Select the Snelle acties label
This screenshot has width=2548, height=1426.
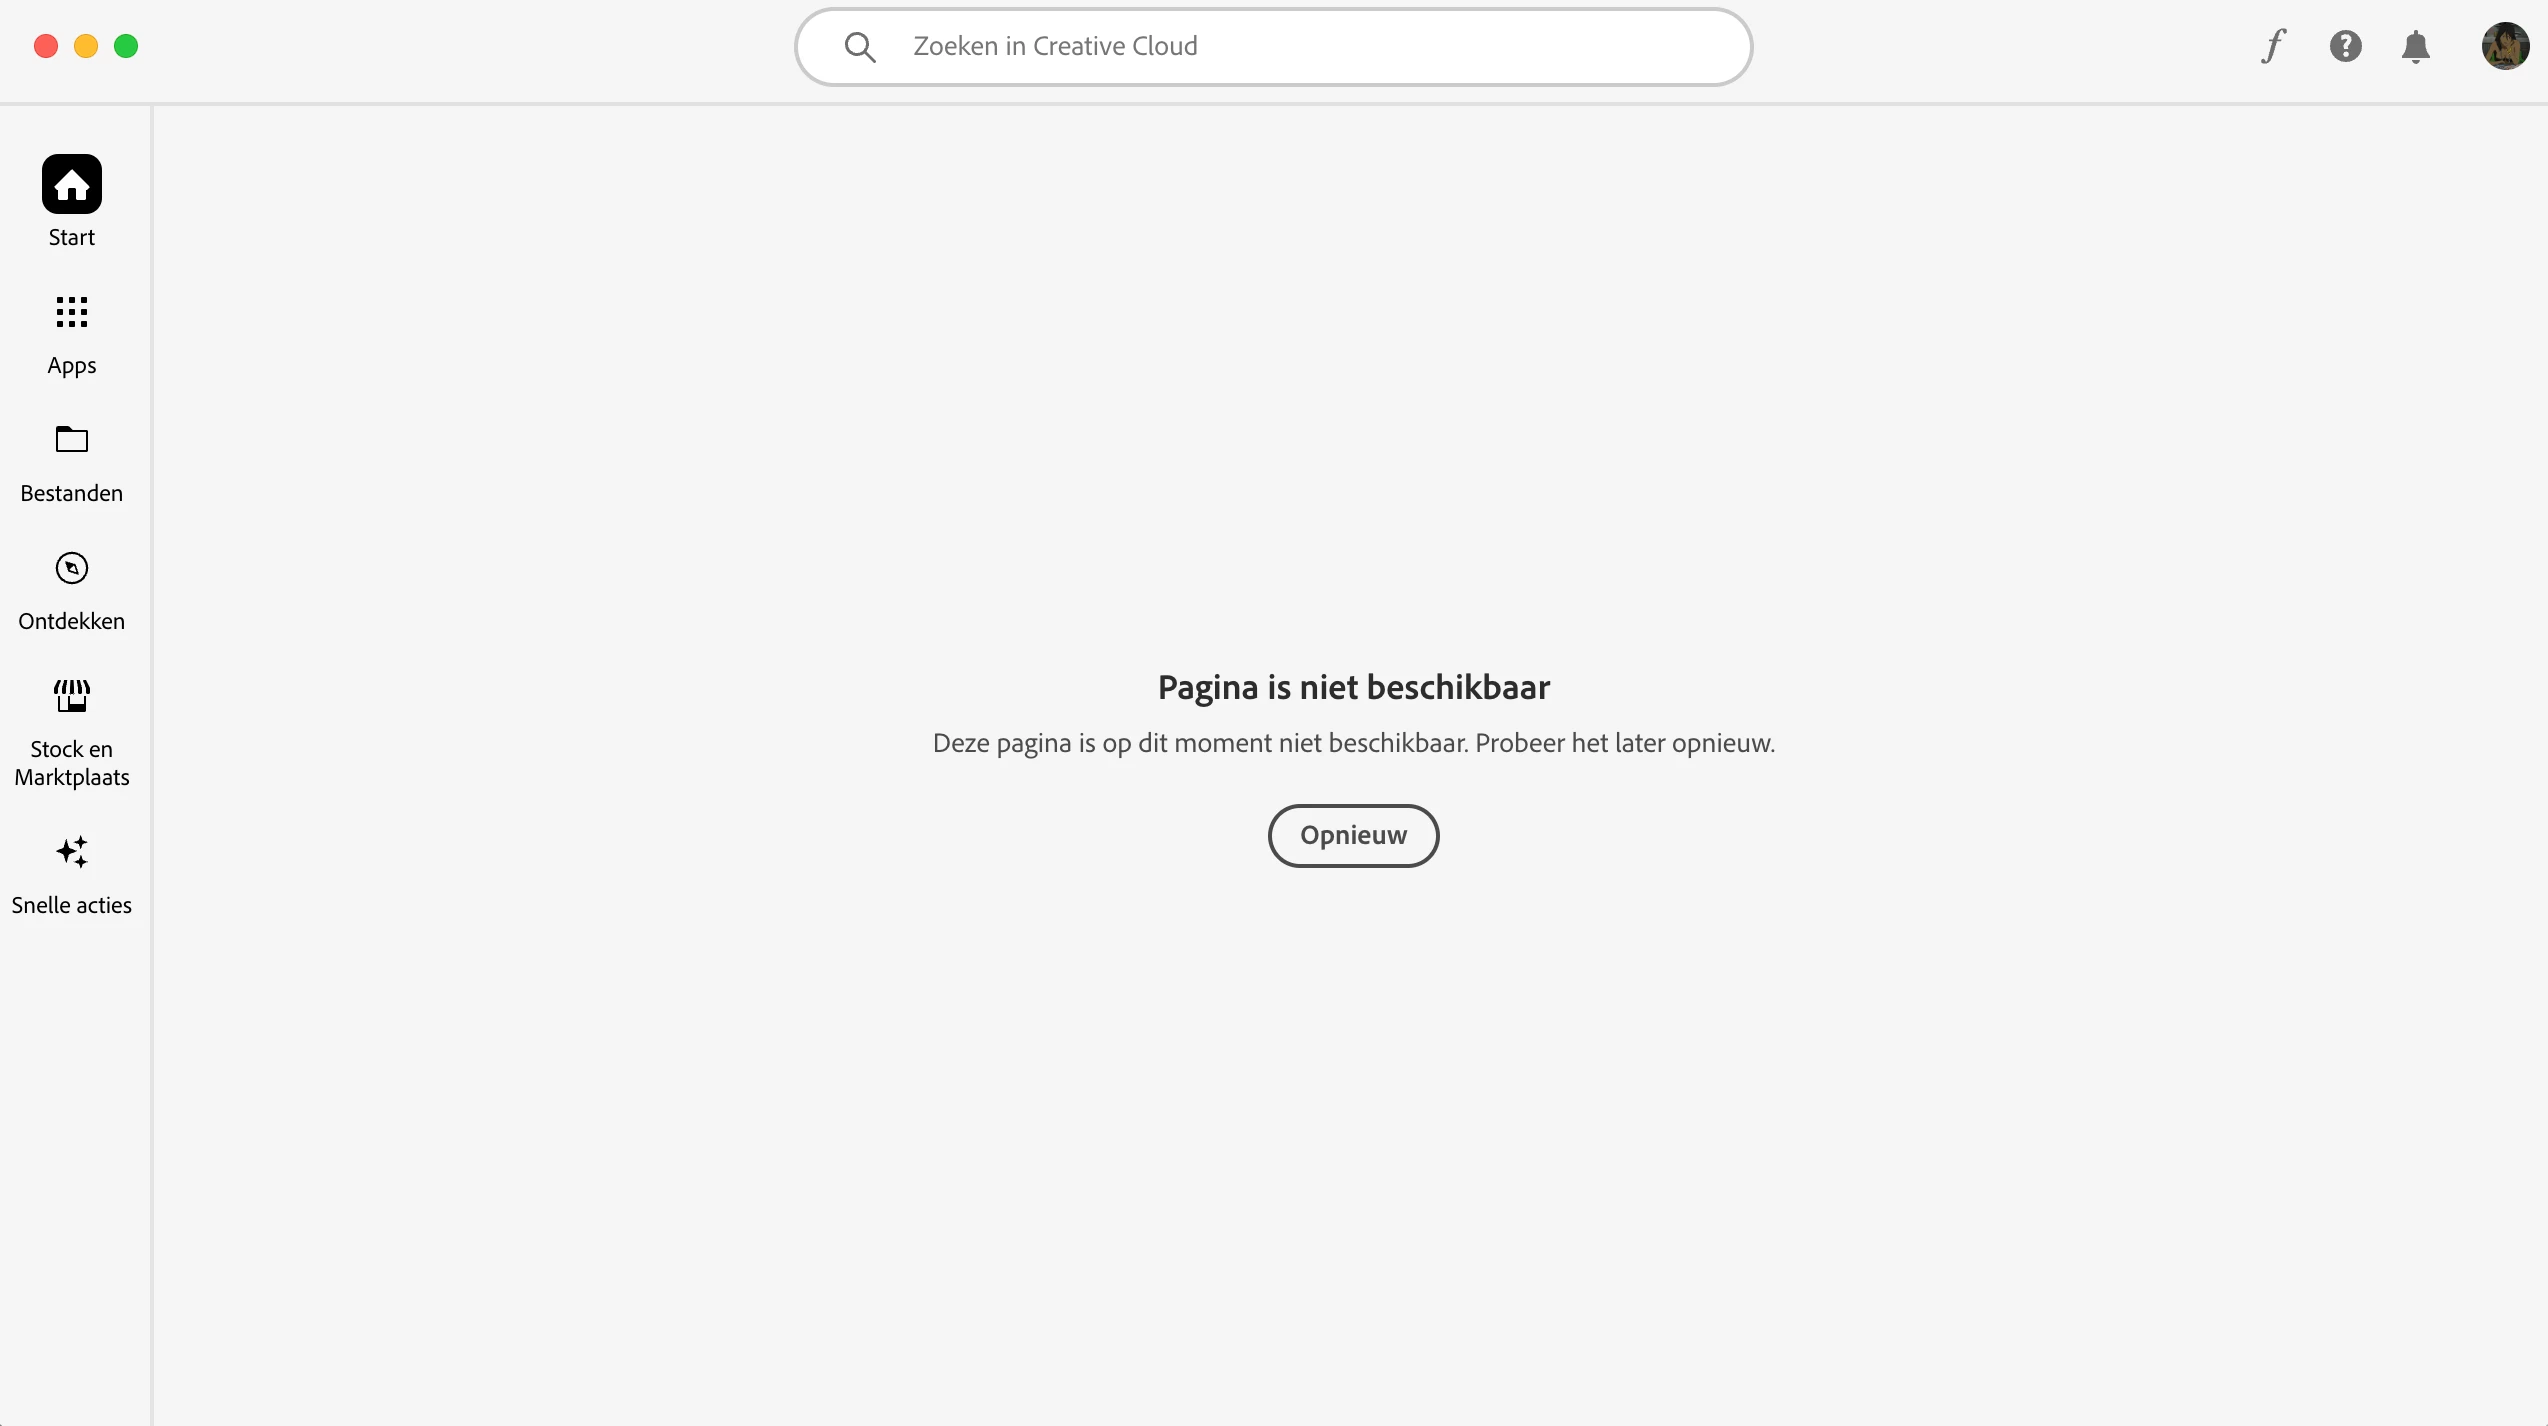tap(72, 906)
